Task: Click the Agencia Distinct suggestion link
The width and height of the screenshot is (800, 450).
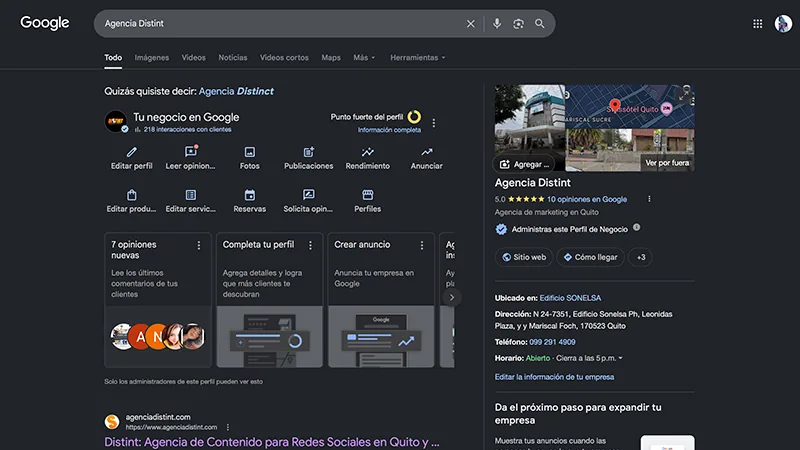Action: [x=236, y=91]
